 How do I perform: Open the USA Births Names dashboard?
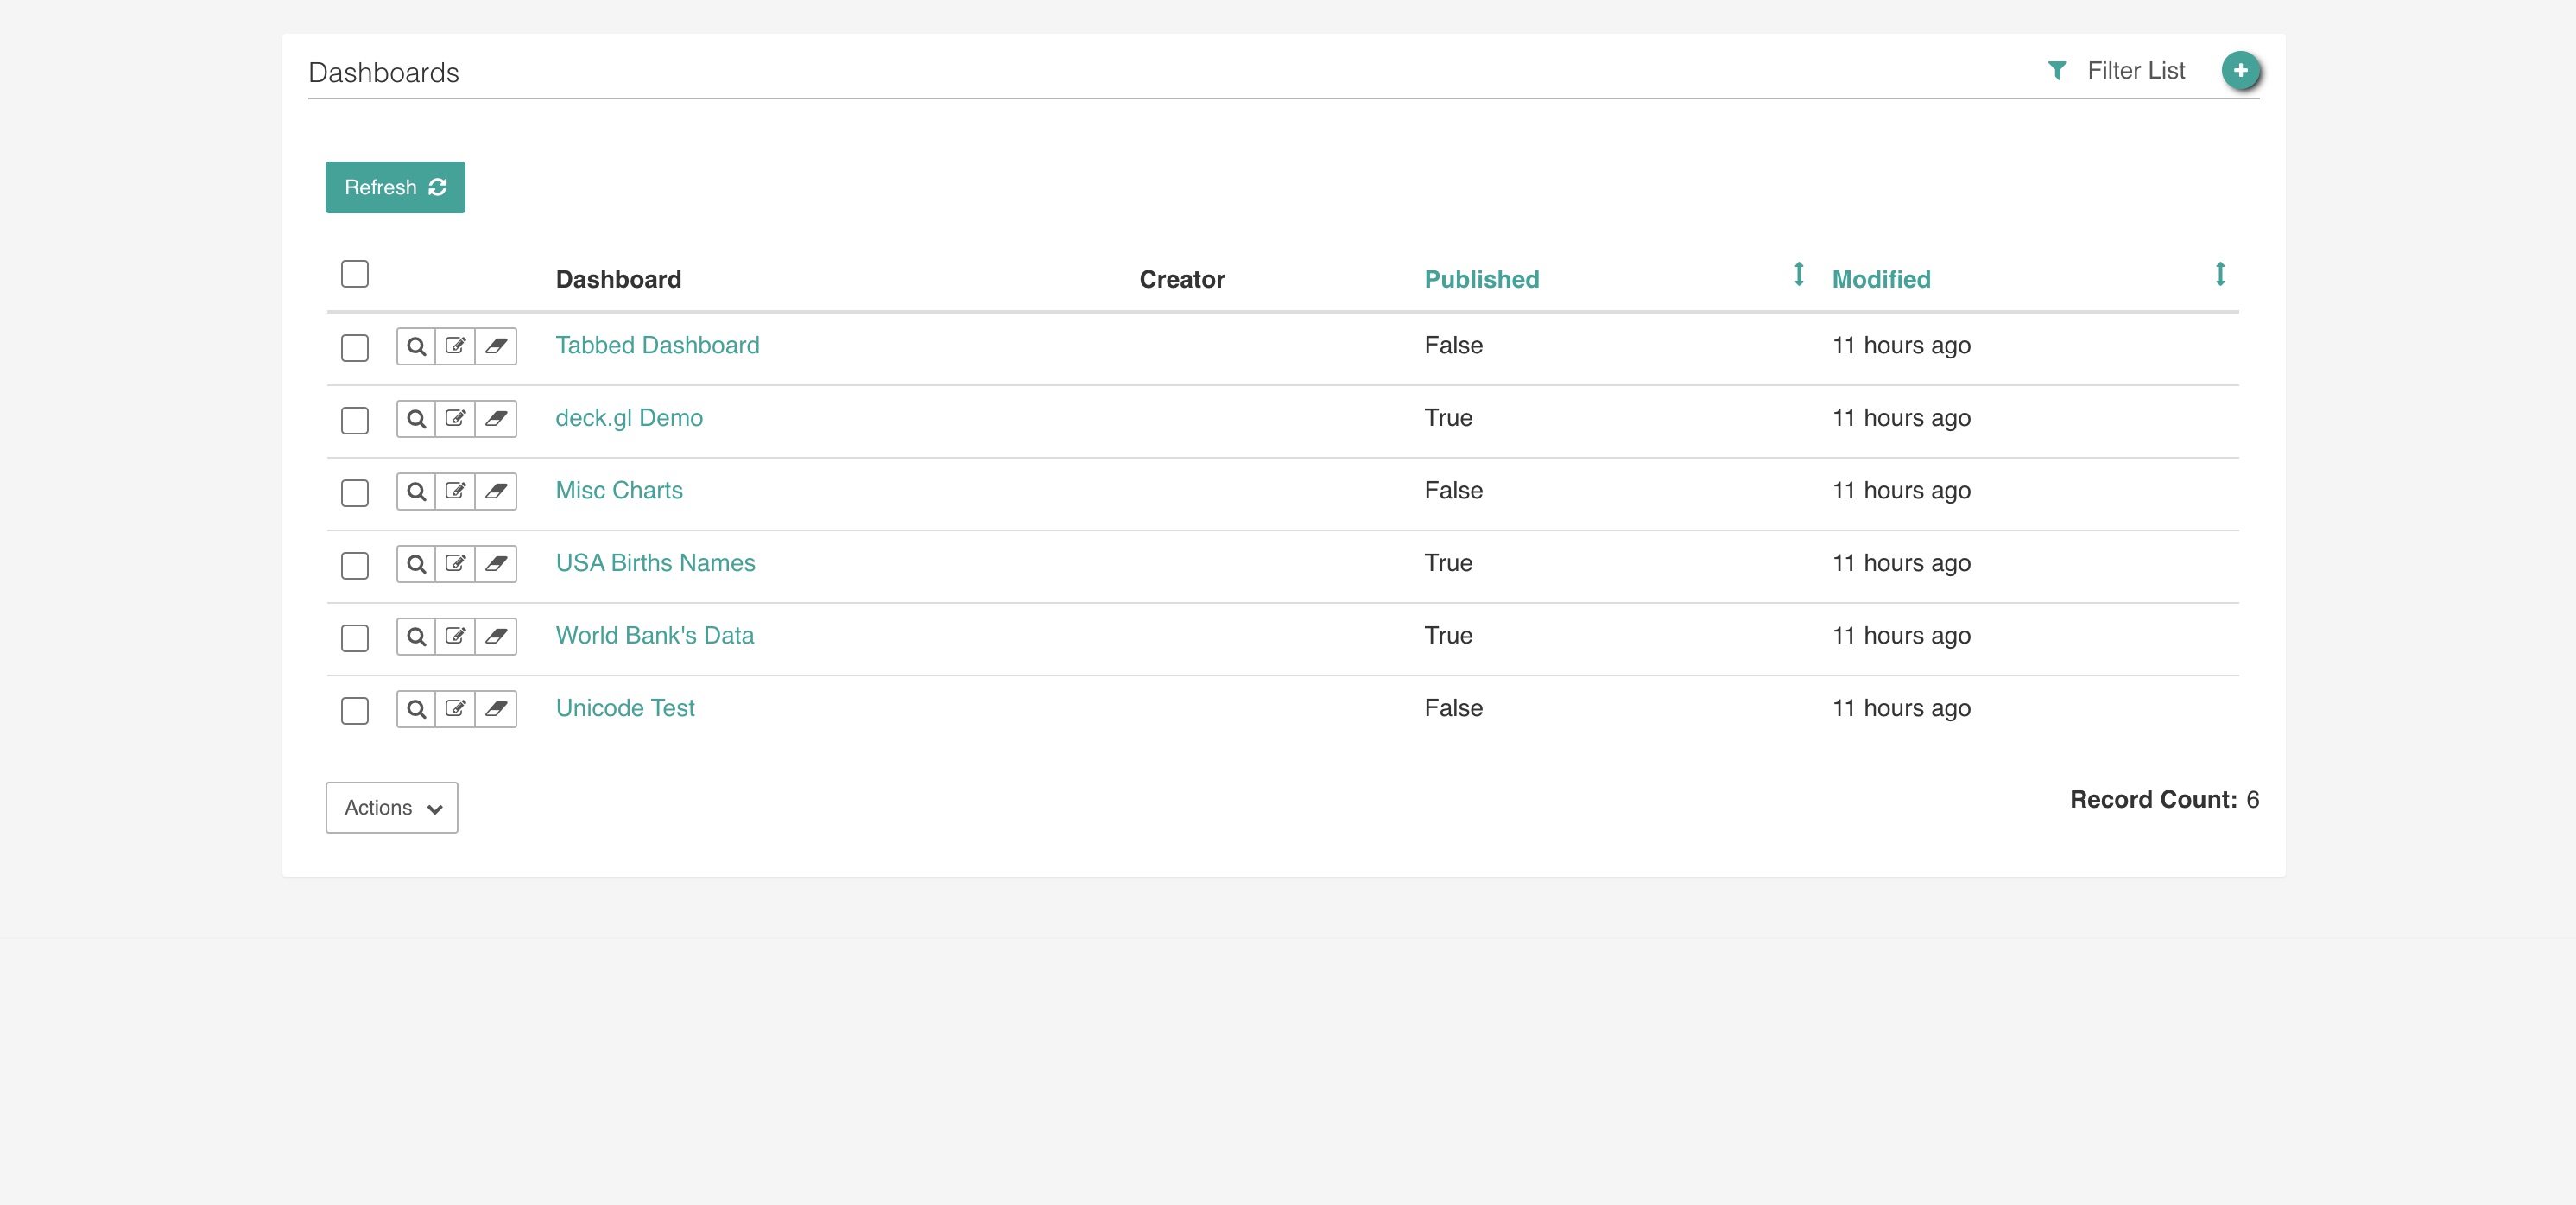[x=655, y=563]
